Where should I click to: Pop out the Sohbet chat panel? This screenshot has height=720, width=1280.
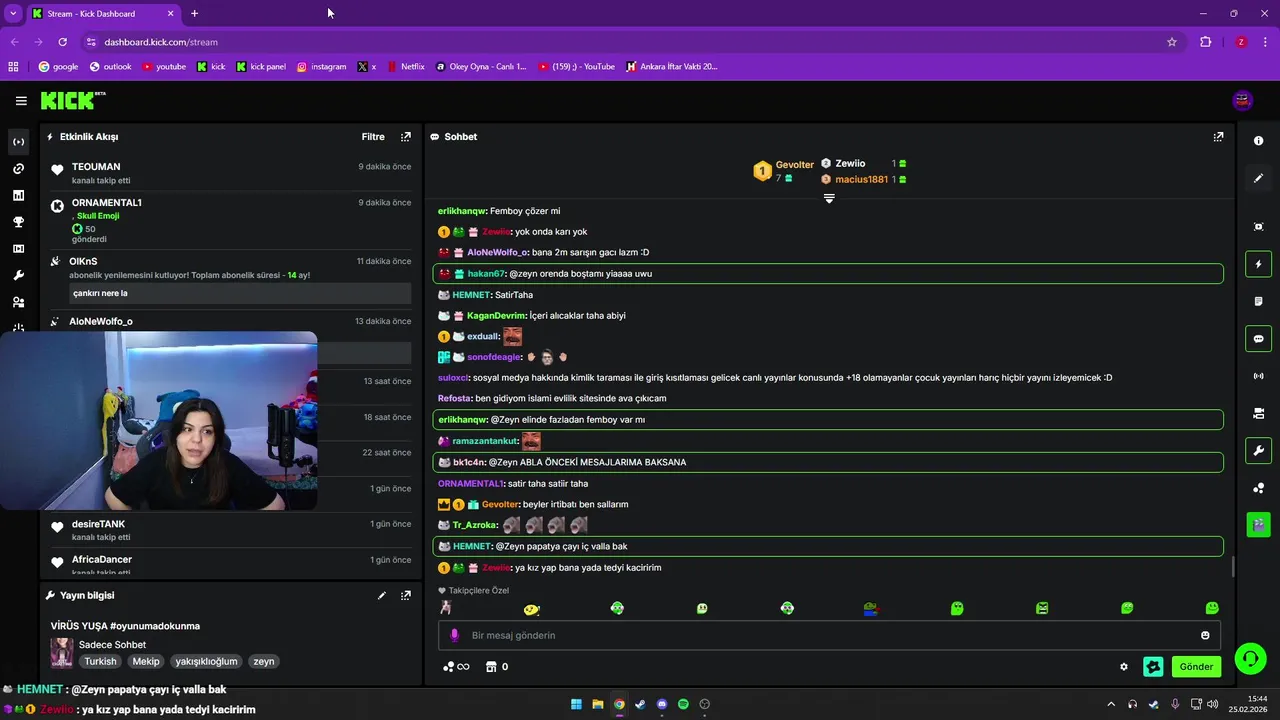[x=1218, y=137]
